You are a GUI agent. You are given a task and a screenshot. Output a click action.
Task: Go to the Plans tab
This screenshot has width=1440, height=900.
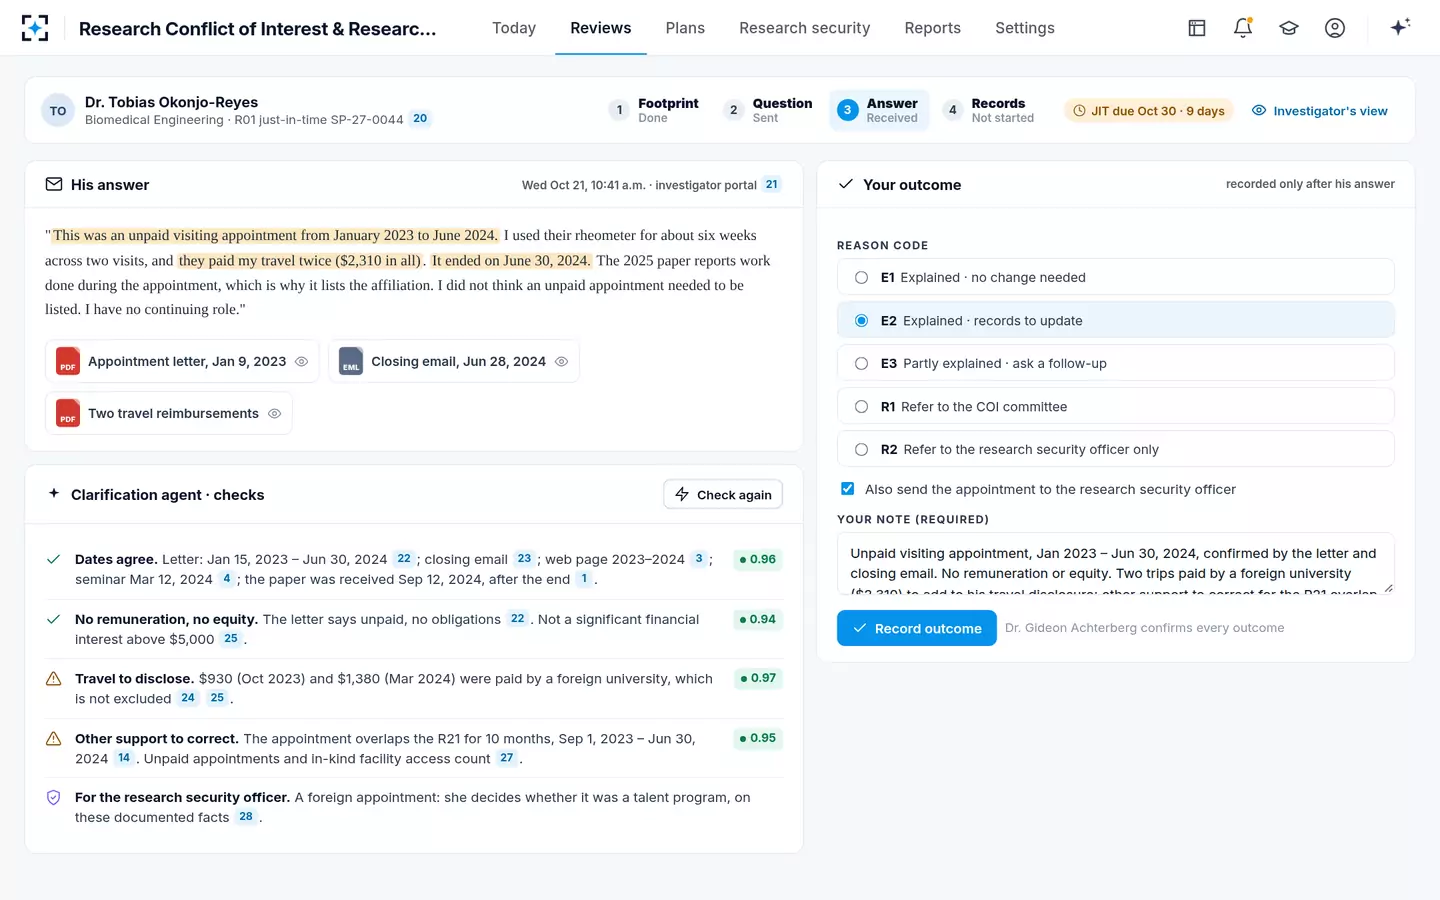[685, 28]
